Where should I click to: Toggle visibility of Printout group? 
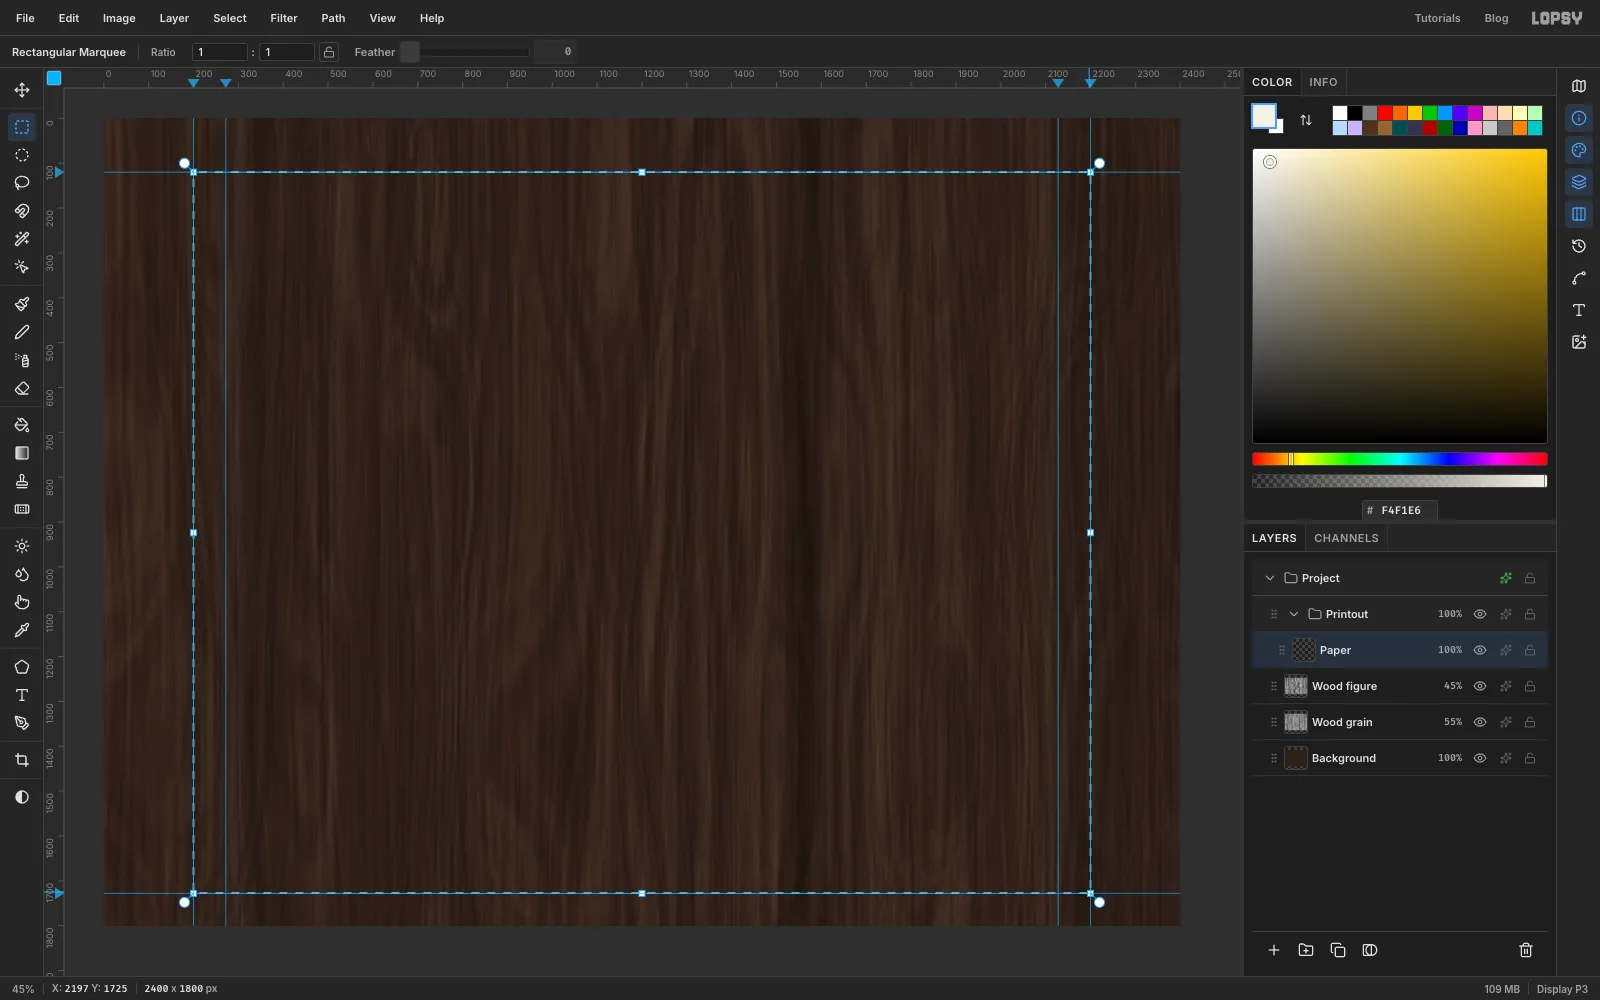(x=1480, y=614)
